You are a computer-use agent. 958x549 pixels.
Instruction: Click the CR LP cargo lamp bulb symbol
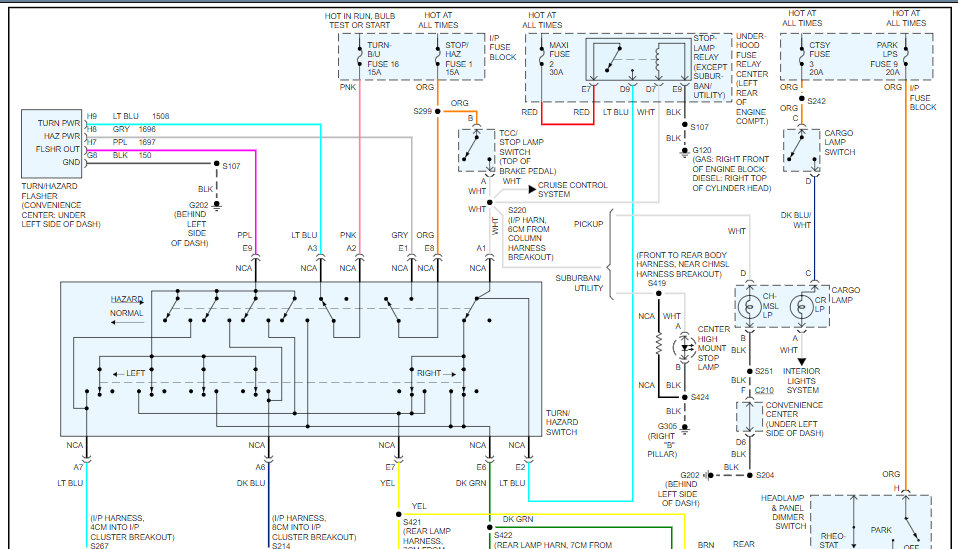802,306
